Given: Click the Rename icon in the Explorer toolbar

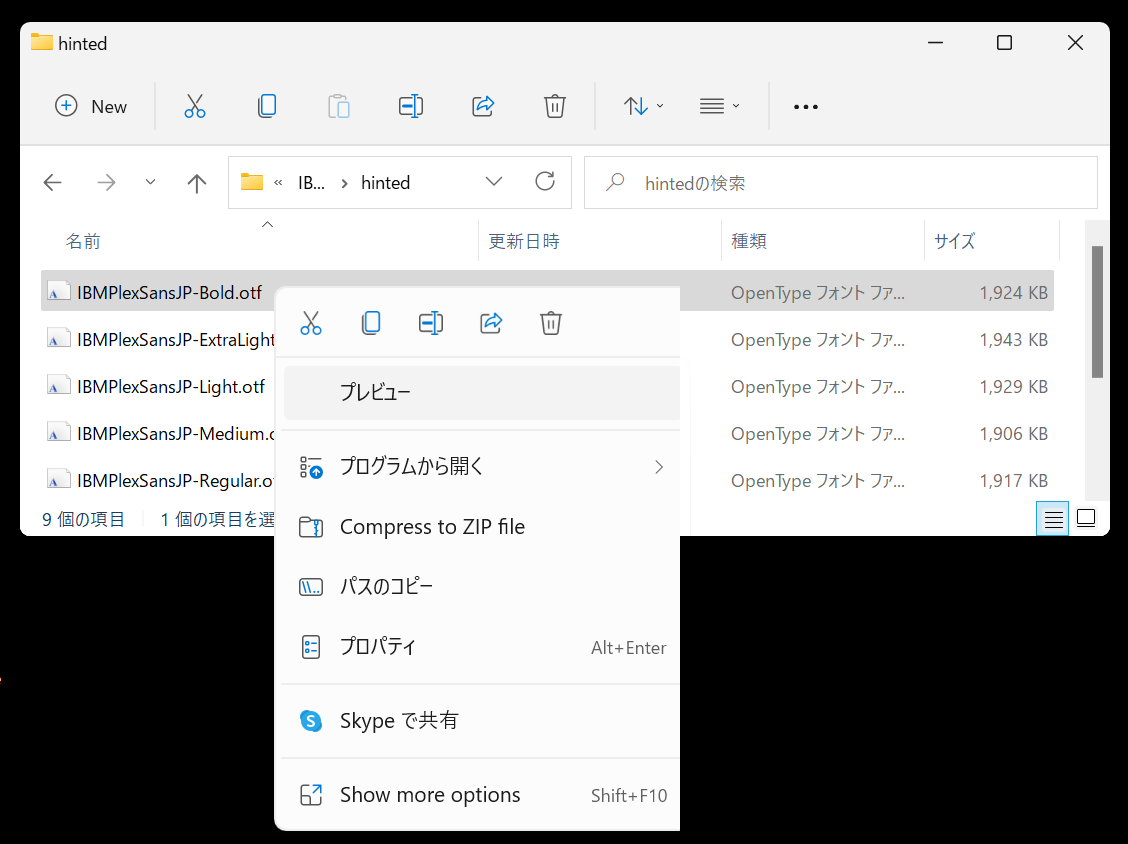Looking at the screenshot, I should 411,106.
